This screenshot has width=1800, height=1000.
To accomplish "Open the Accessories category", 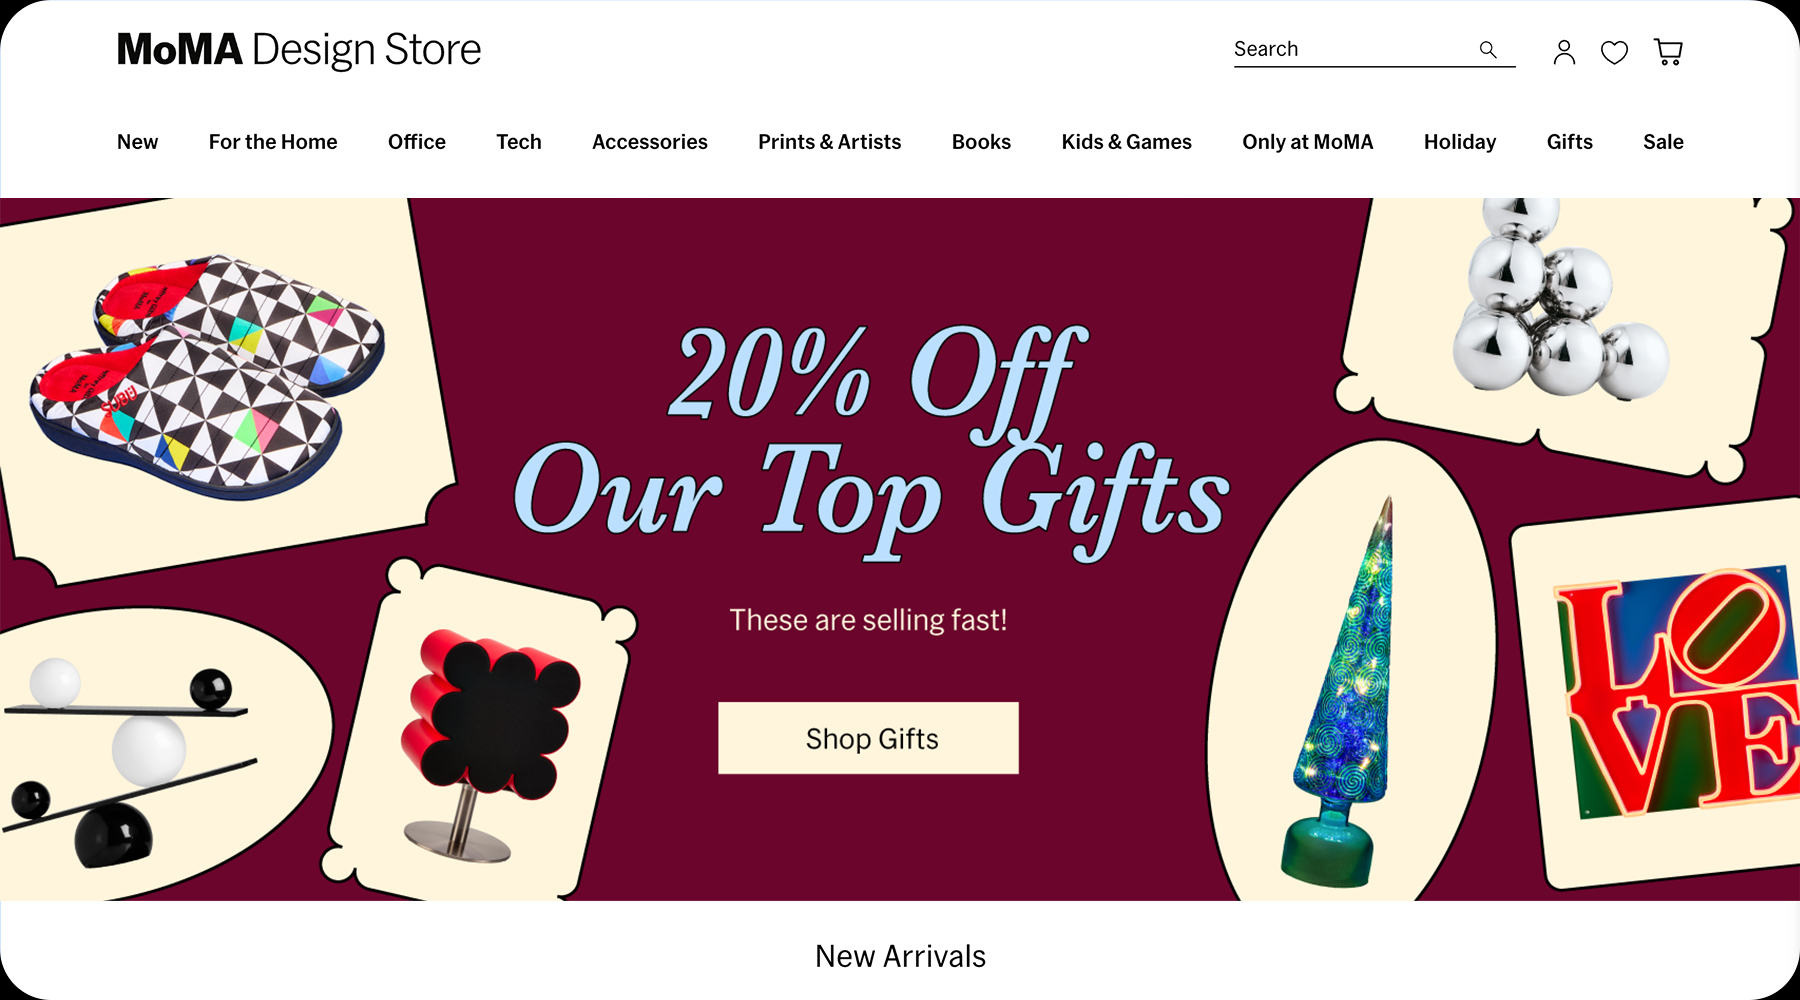I will coord(650,142).
